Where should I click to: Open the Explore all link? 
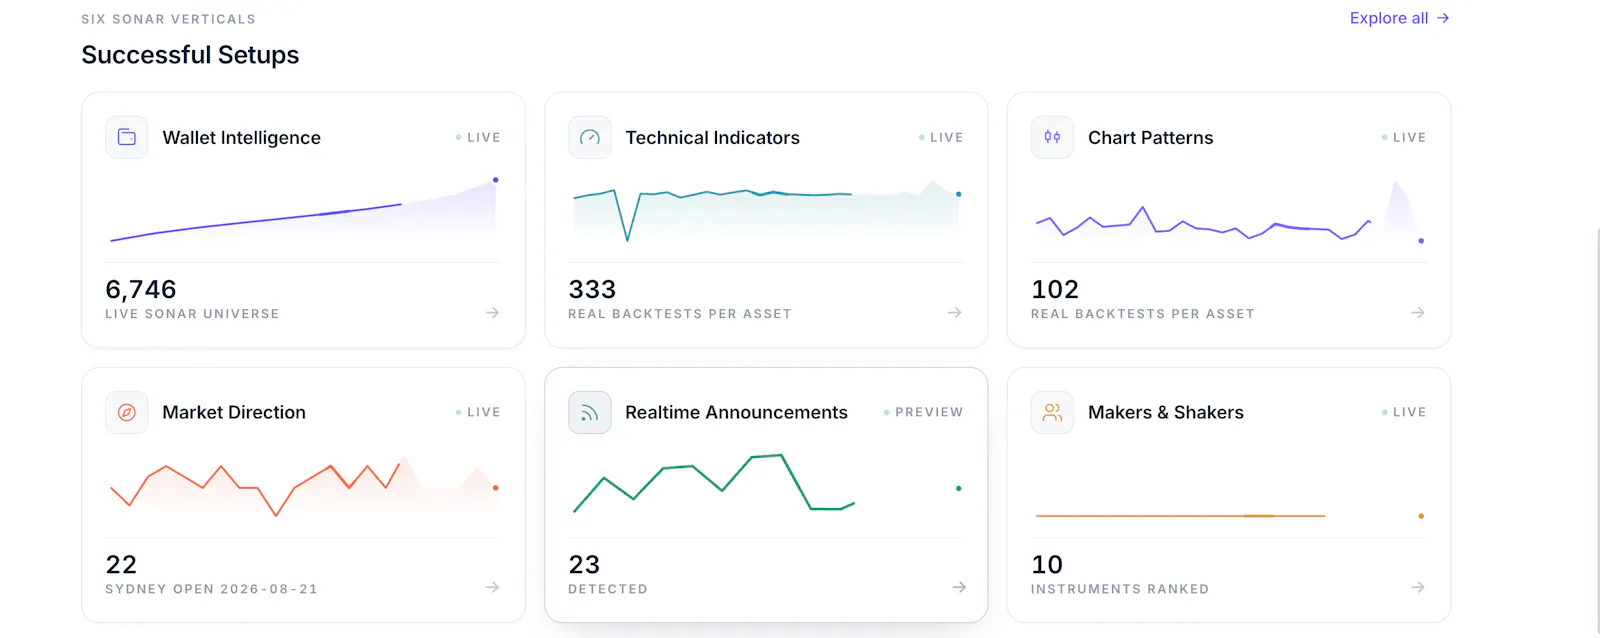pos(1399,18)
